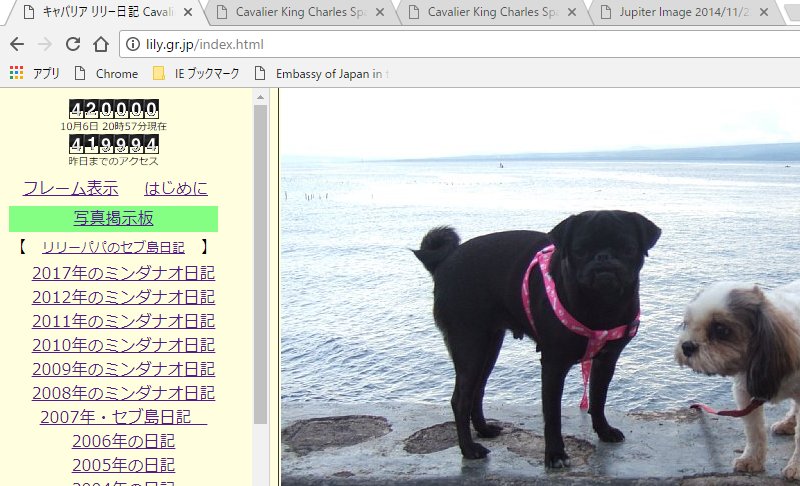
Task: Go back with the browser back arrow
Action: click(x=17, y=44)
